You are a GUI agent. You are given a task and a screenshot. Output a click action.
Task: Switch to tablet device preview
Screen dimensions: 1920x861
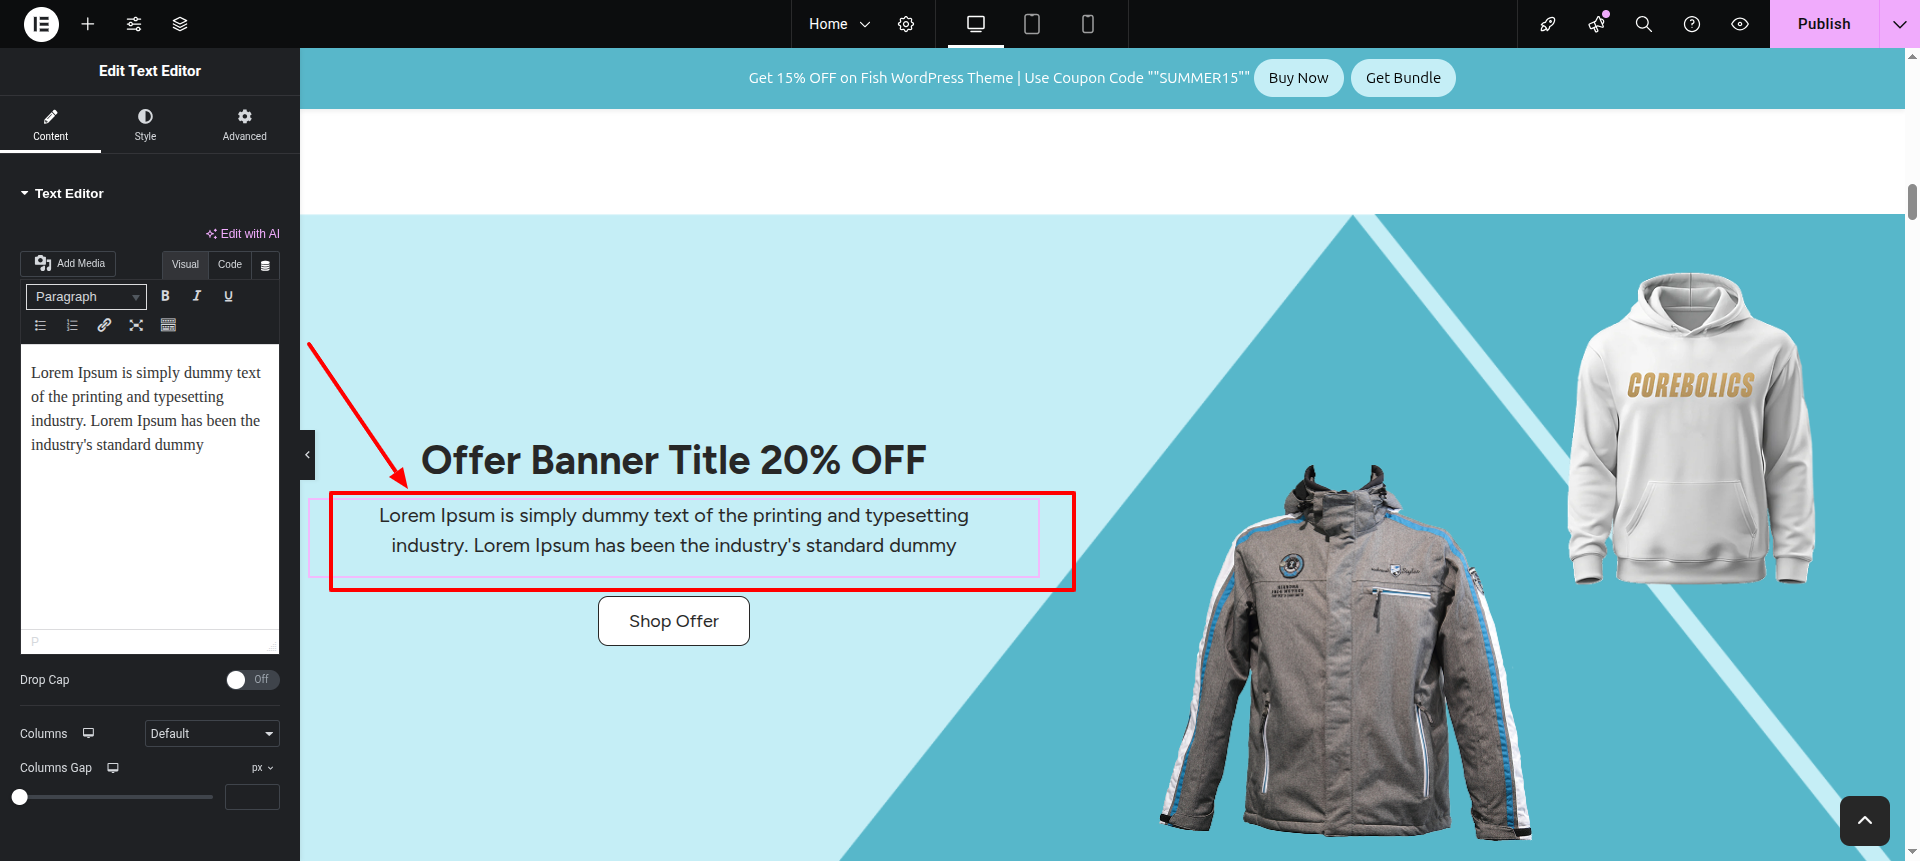point(1032,24)
